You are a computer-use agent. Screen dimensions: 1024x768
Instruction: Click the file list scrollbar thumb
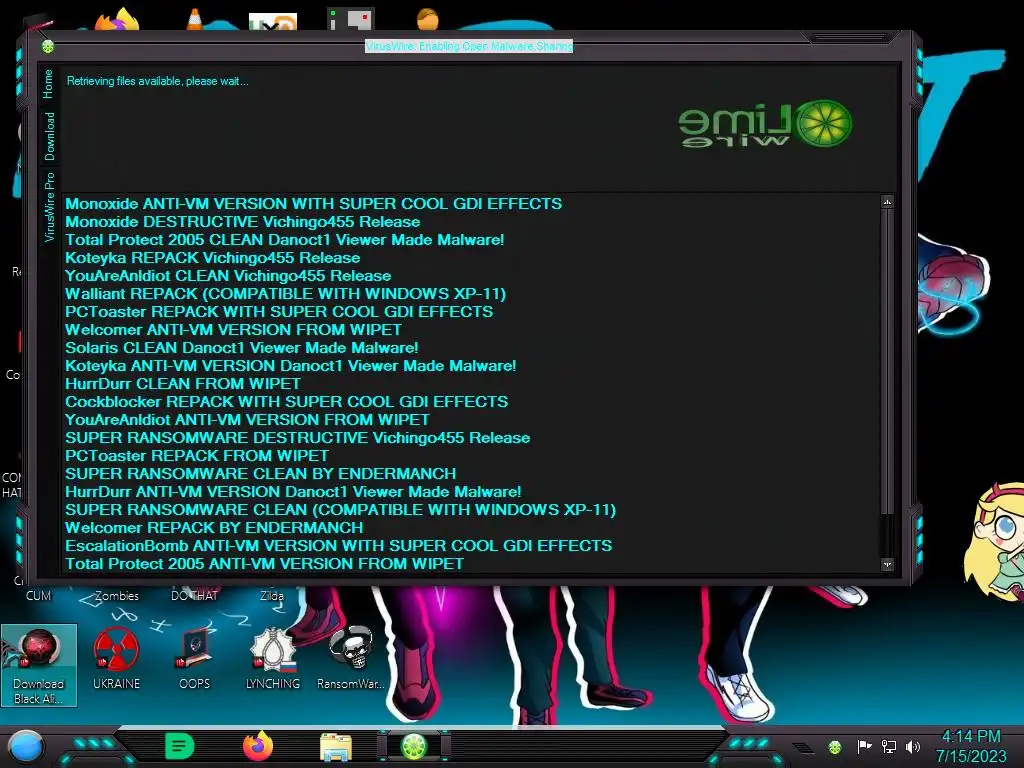(886, 360)
